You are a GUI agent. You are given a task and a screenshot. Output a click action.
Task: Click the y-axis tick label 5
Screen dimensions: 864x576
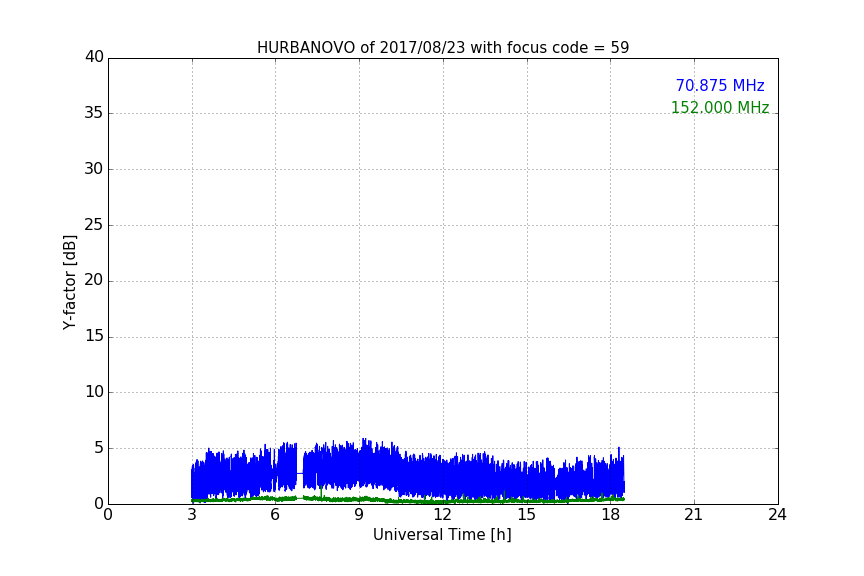(x=99, y=448)
